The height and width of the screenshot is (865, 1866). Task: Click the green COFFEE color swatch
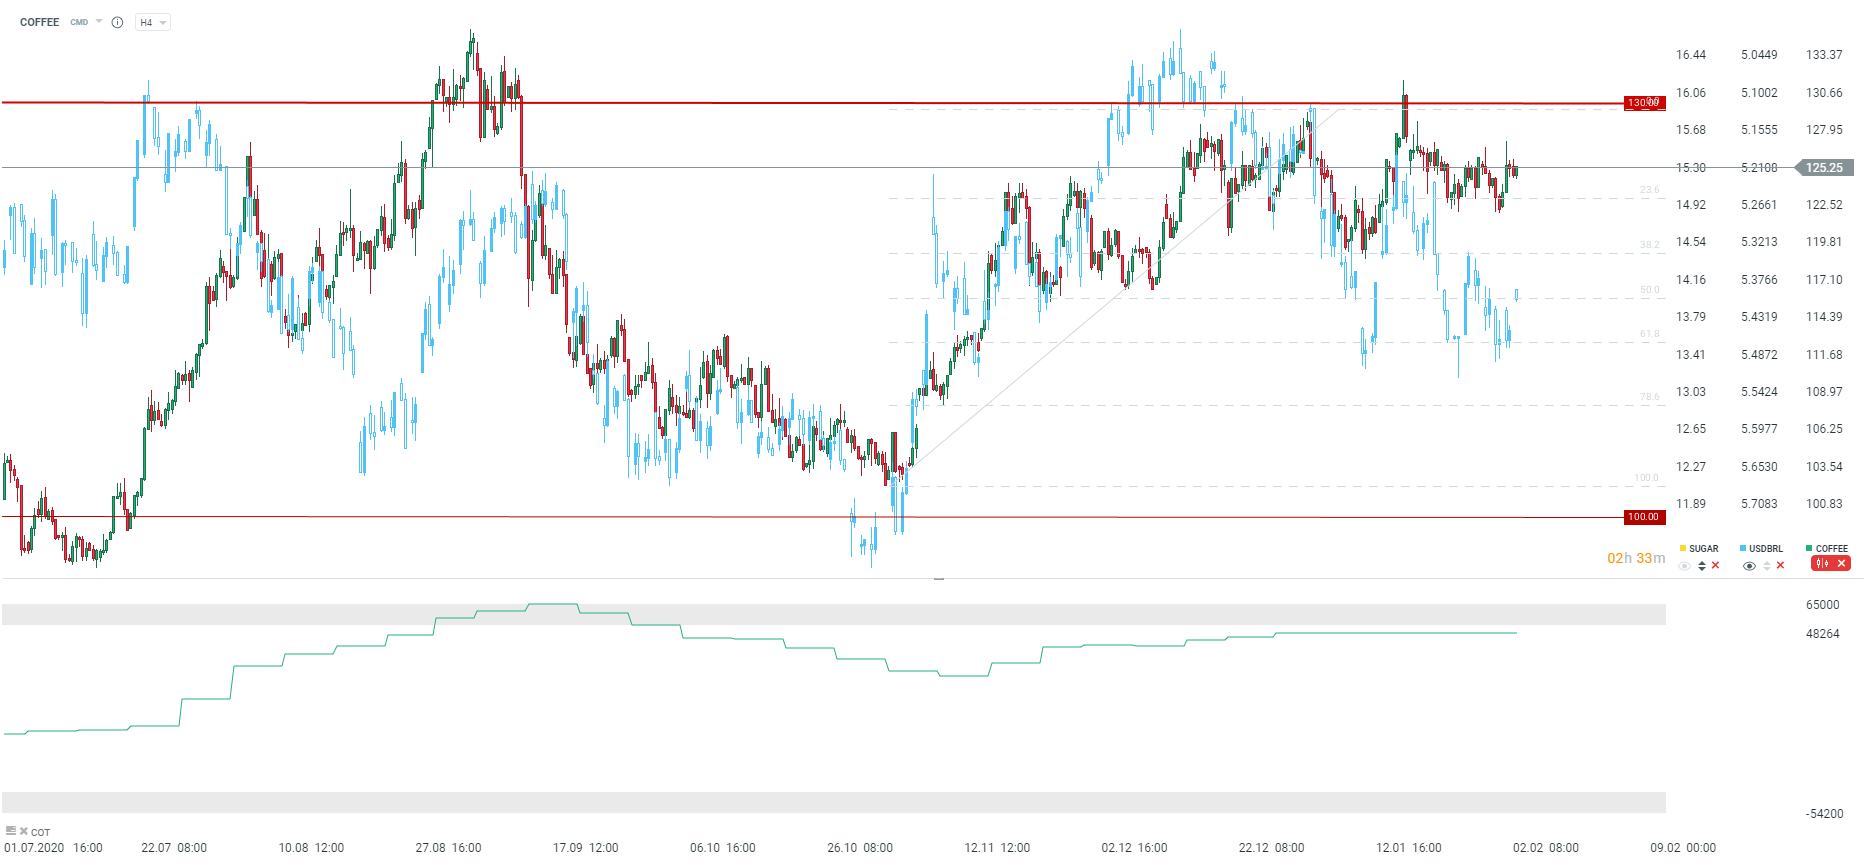tap(1809, 548)
